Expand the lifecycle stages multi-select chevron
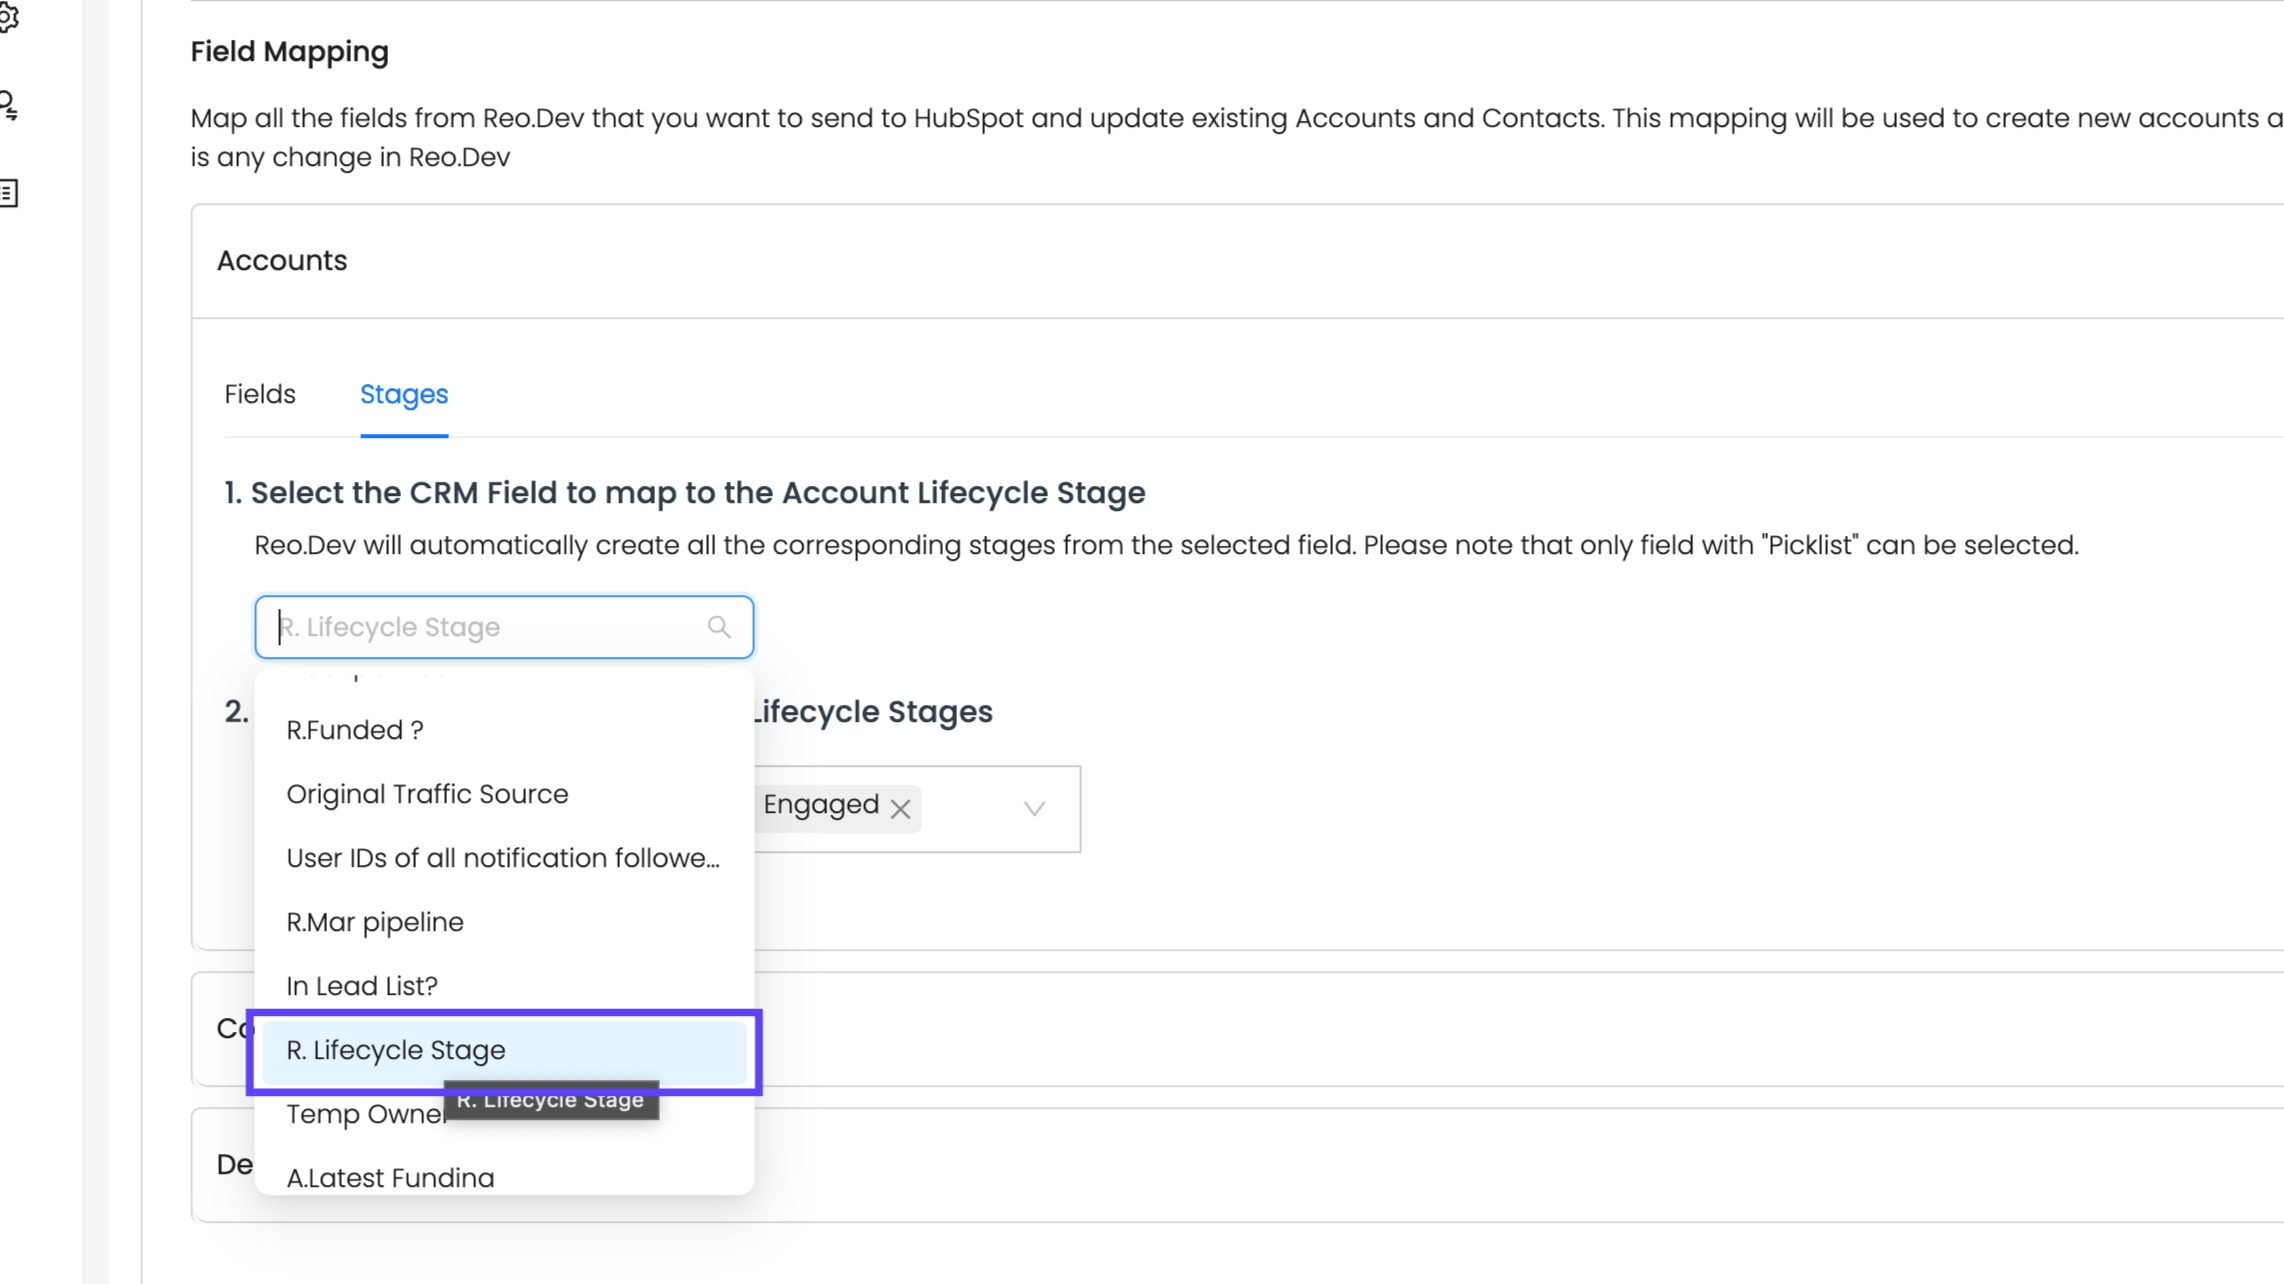 pos(1034,808)
